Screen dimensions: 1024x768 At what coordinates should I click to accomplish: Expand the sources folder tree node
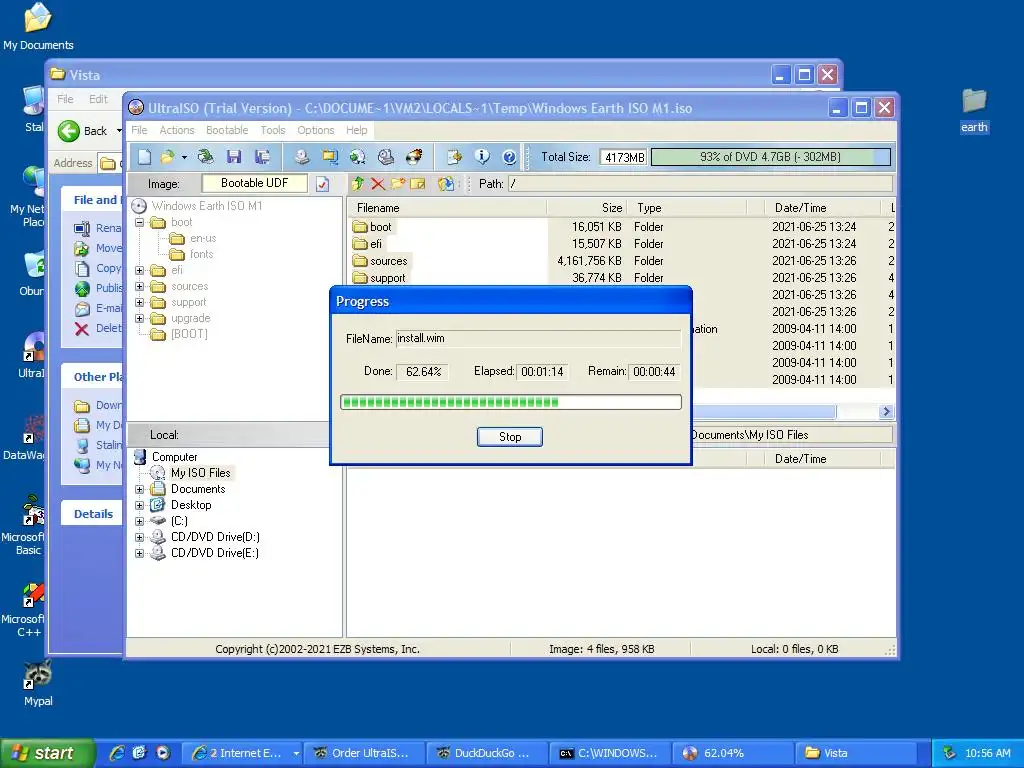(139, 286)
